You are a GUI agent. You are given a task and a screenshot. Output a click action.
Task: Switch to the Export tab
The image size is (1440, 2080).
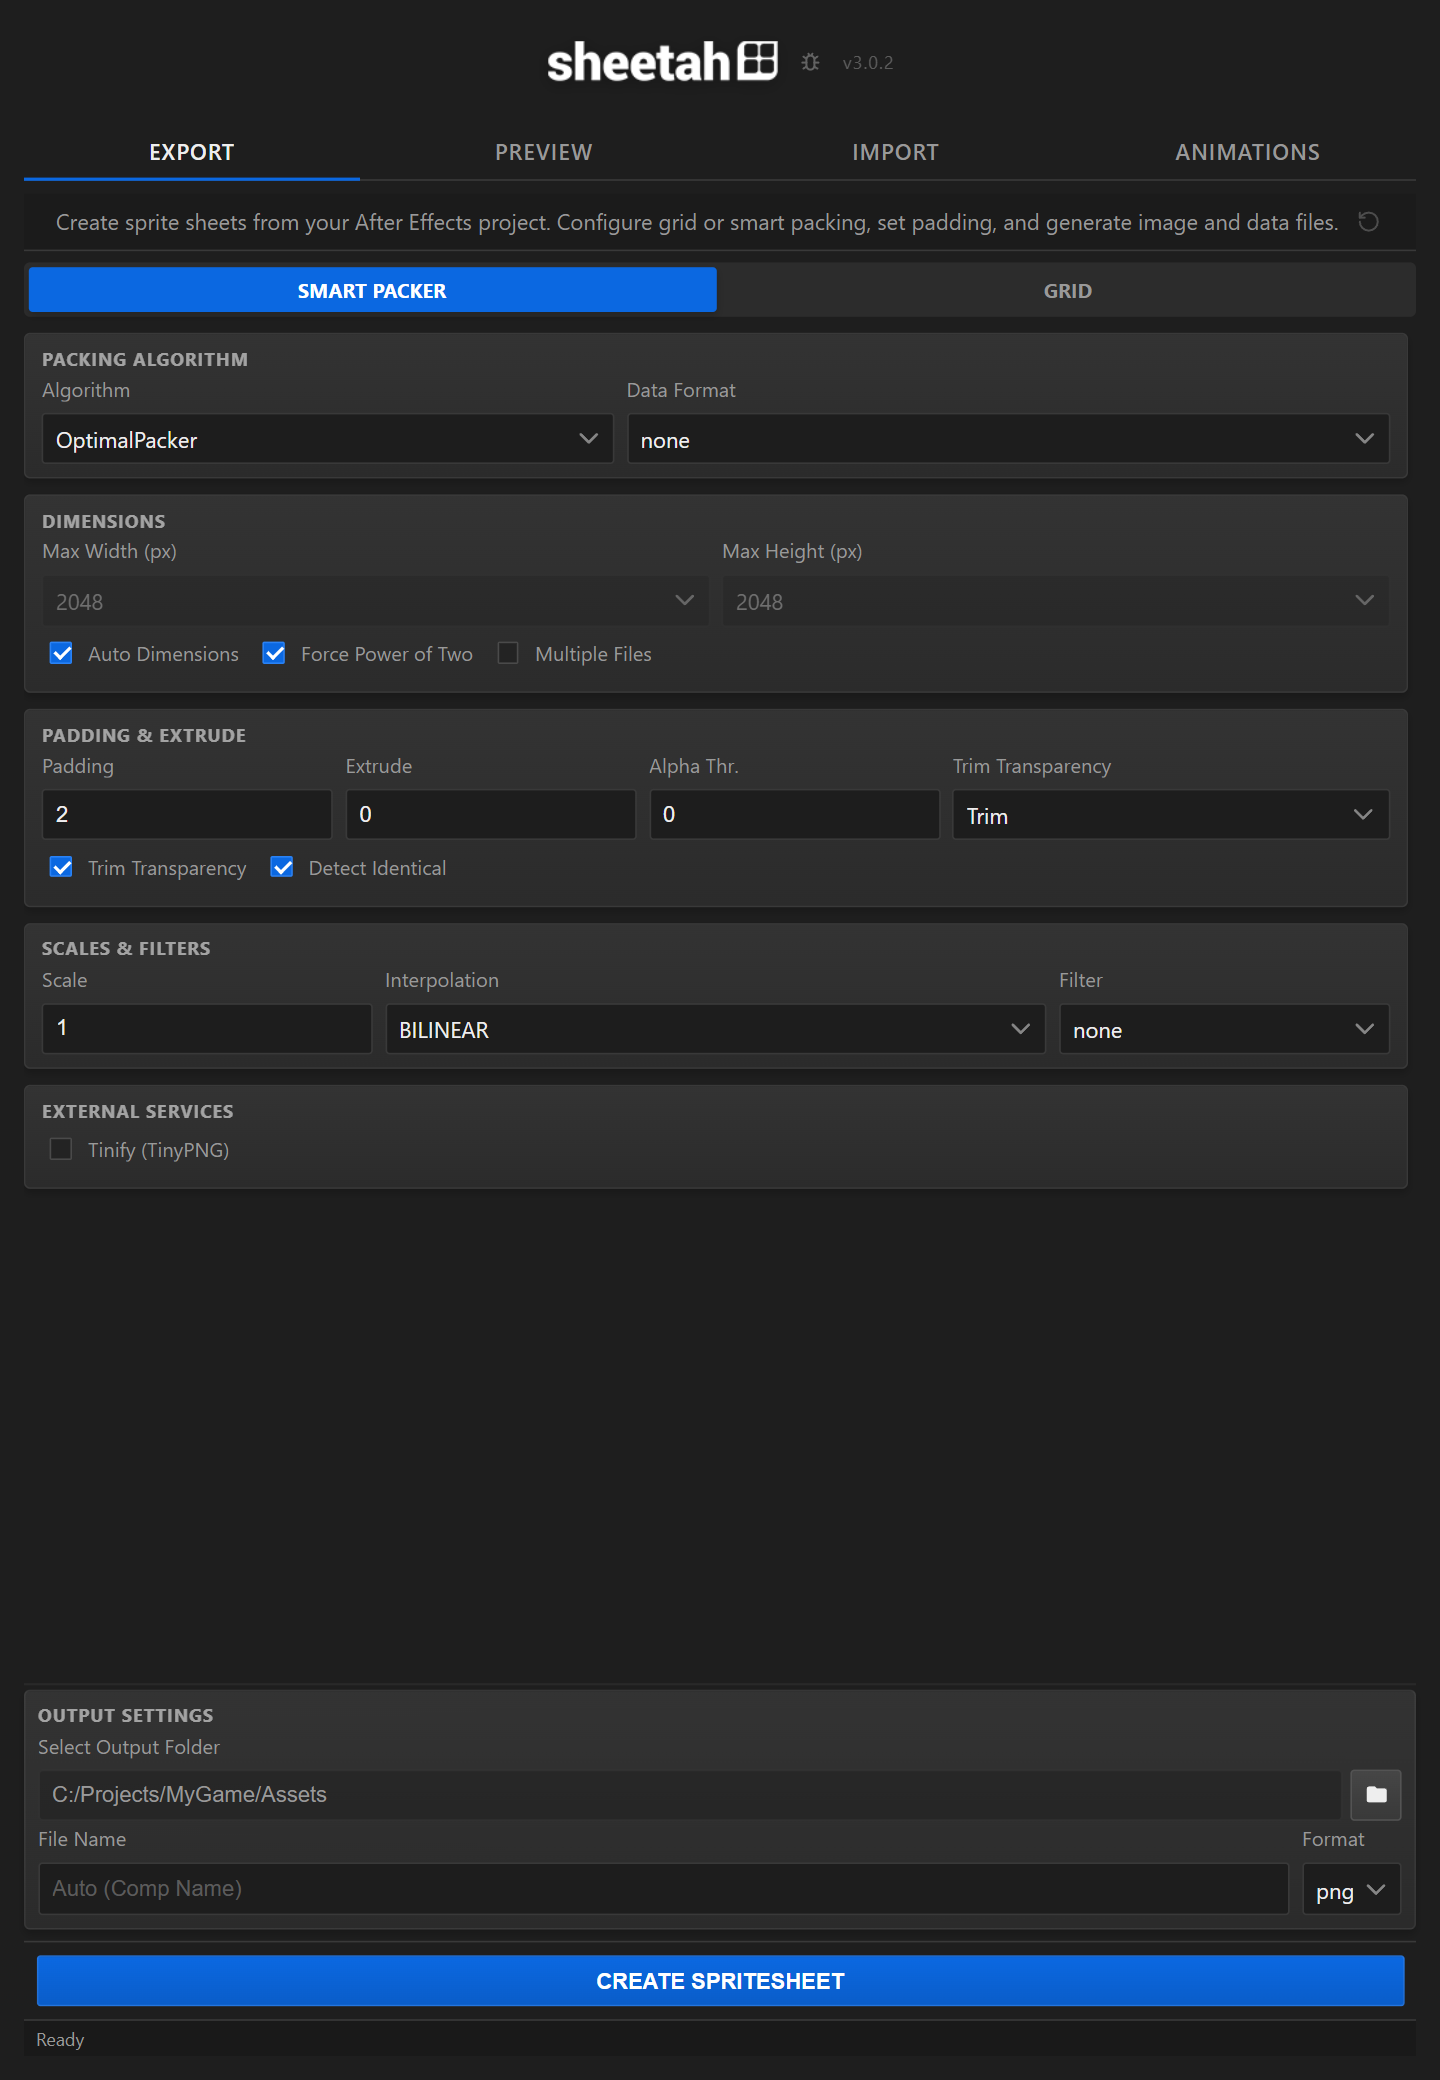point(192,152)
